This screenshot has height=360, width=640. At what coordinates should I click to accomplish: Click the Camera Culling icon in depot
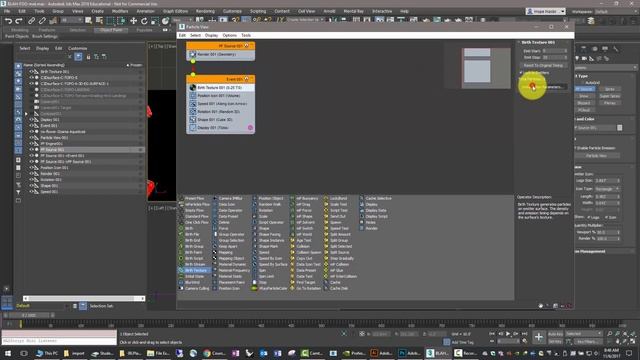tap(181, 289)
